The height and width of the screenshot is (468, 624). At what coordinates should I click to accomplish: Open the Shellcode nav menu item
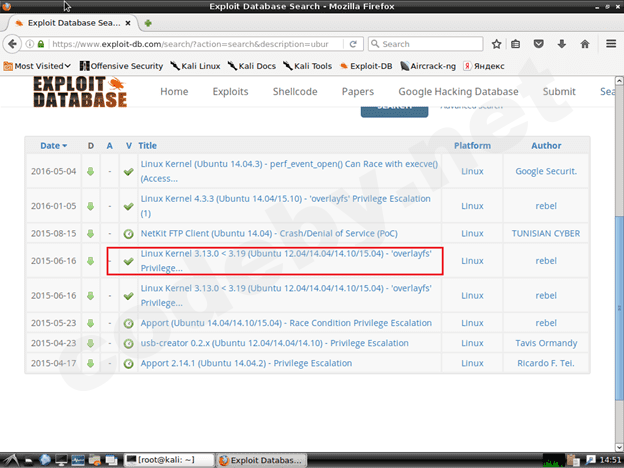[x=297, y=92]
